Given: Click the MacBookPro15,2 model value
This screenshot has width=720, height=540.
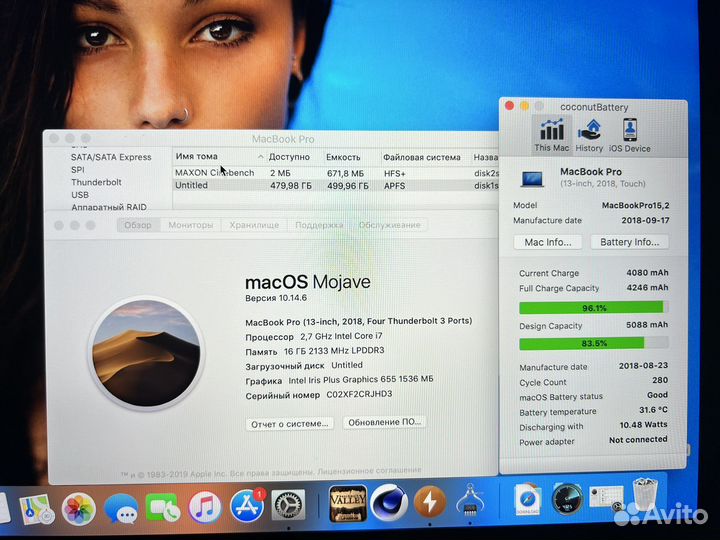Looking at the screenshot, I should pyautogui.click(x=635, y=205).
